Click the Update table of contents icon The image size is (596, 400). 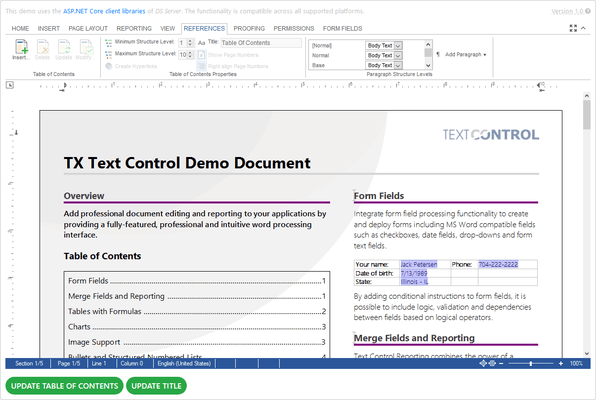point(63,47)
